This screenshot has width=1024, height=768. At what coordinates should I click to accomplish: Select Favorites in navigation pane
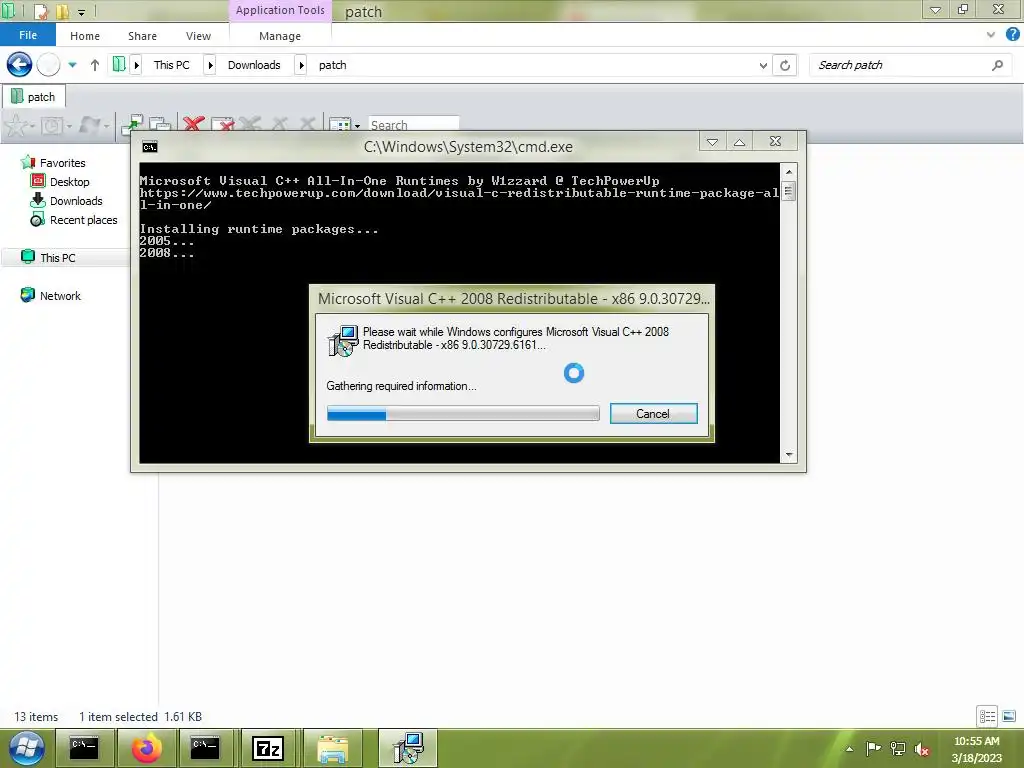click(62, 163)
